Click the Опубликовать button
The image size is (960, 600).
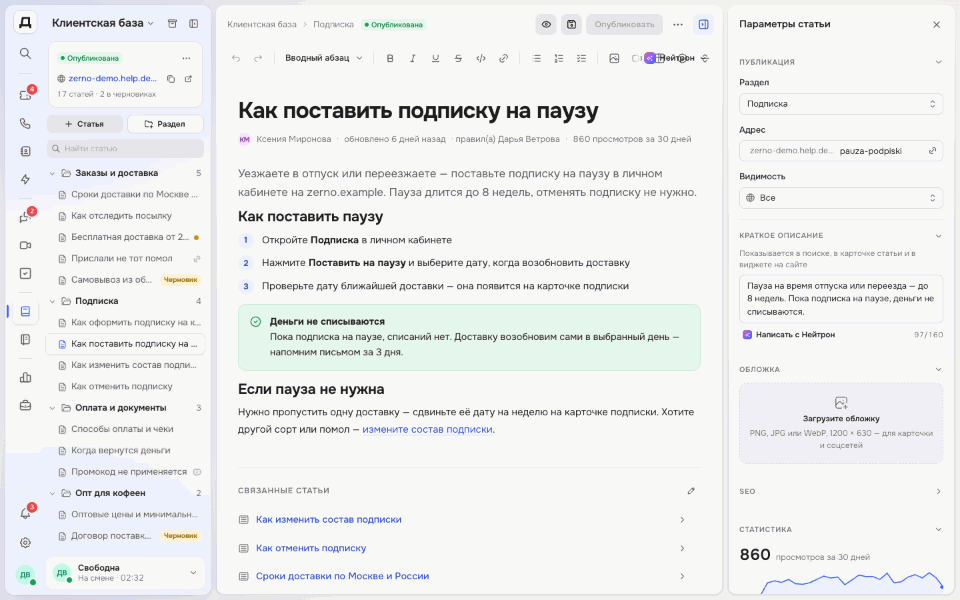pos(624,24)
